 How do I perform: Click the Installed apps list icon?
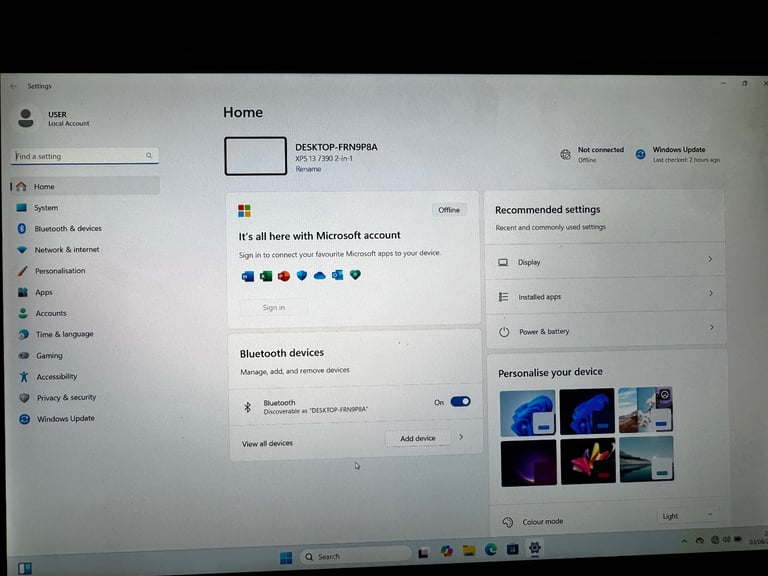point(504,297)
